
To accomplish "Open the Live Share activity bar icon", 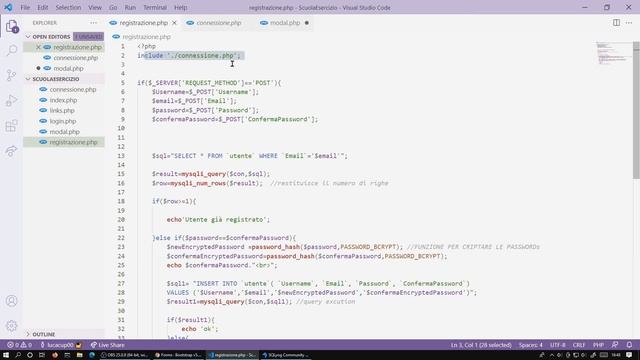I will pyautogui.click(x=12, y=151).
